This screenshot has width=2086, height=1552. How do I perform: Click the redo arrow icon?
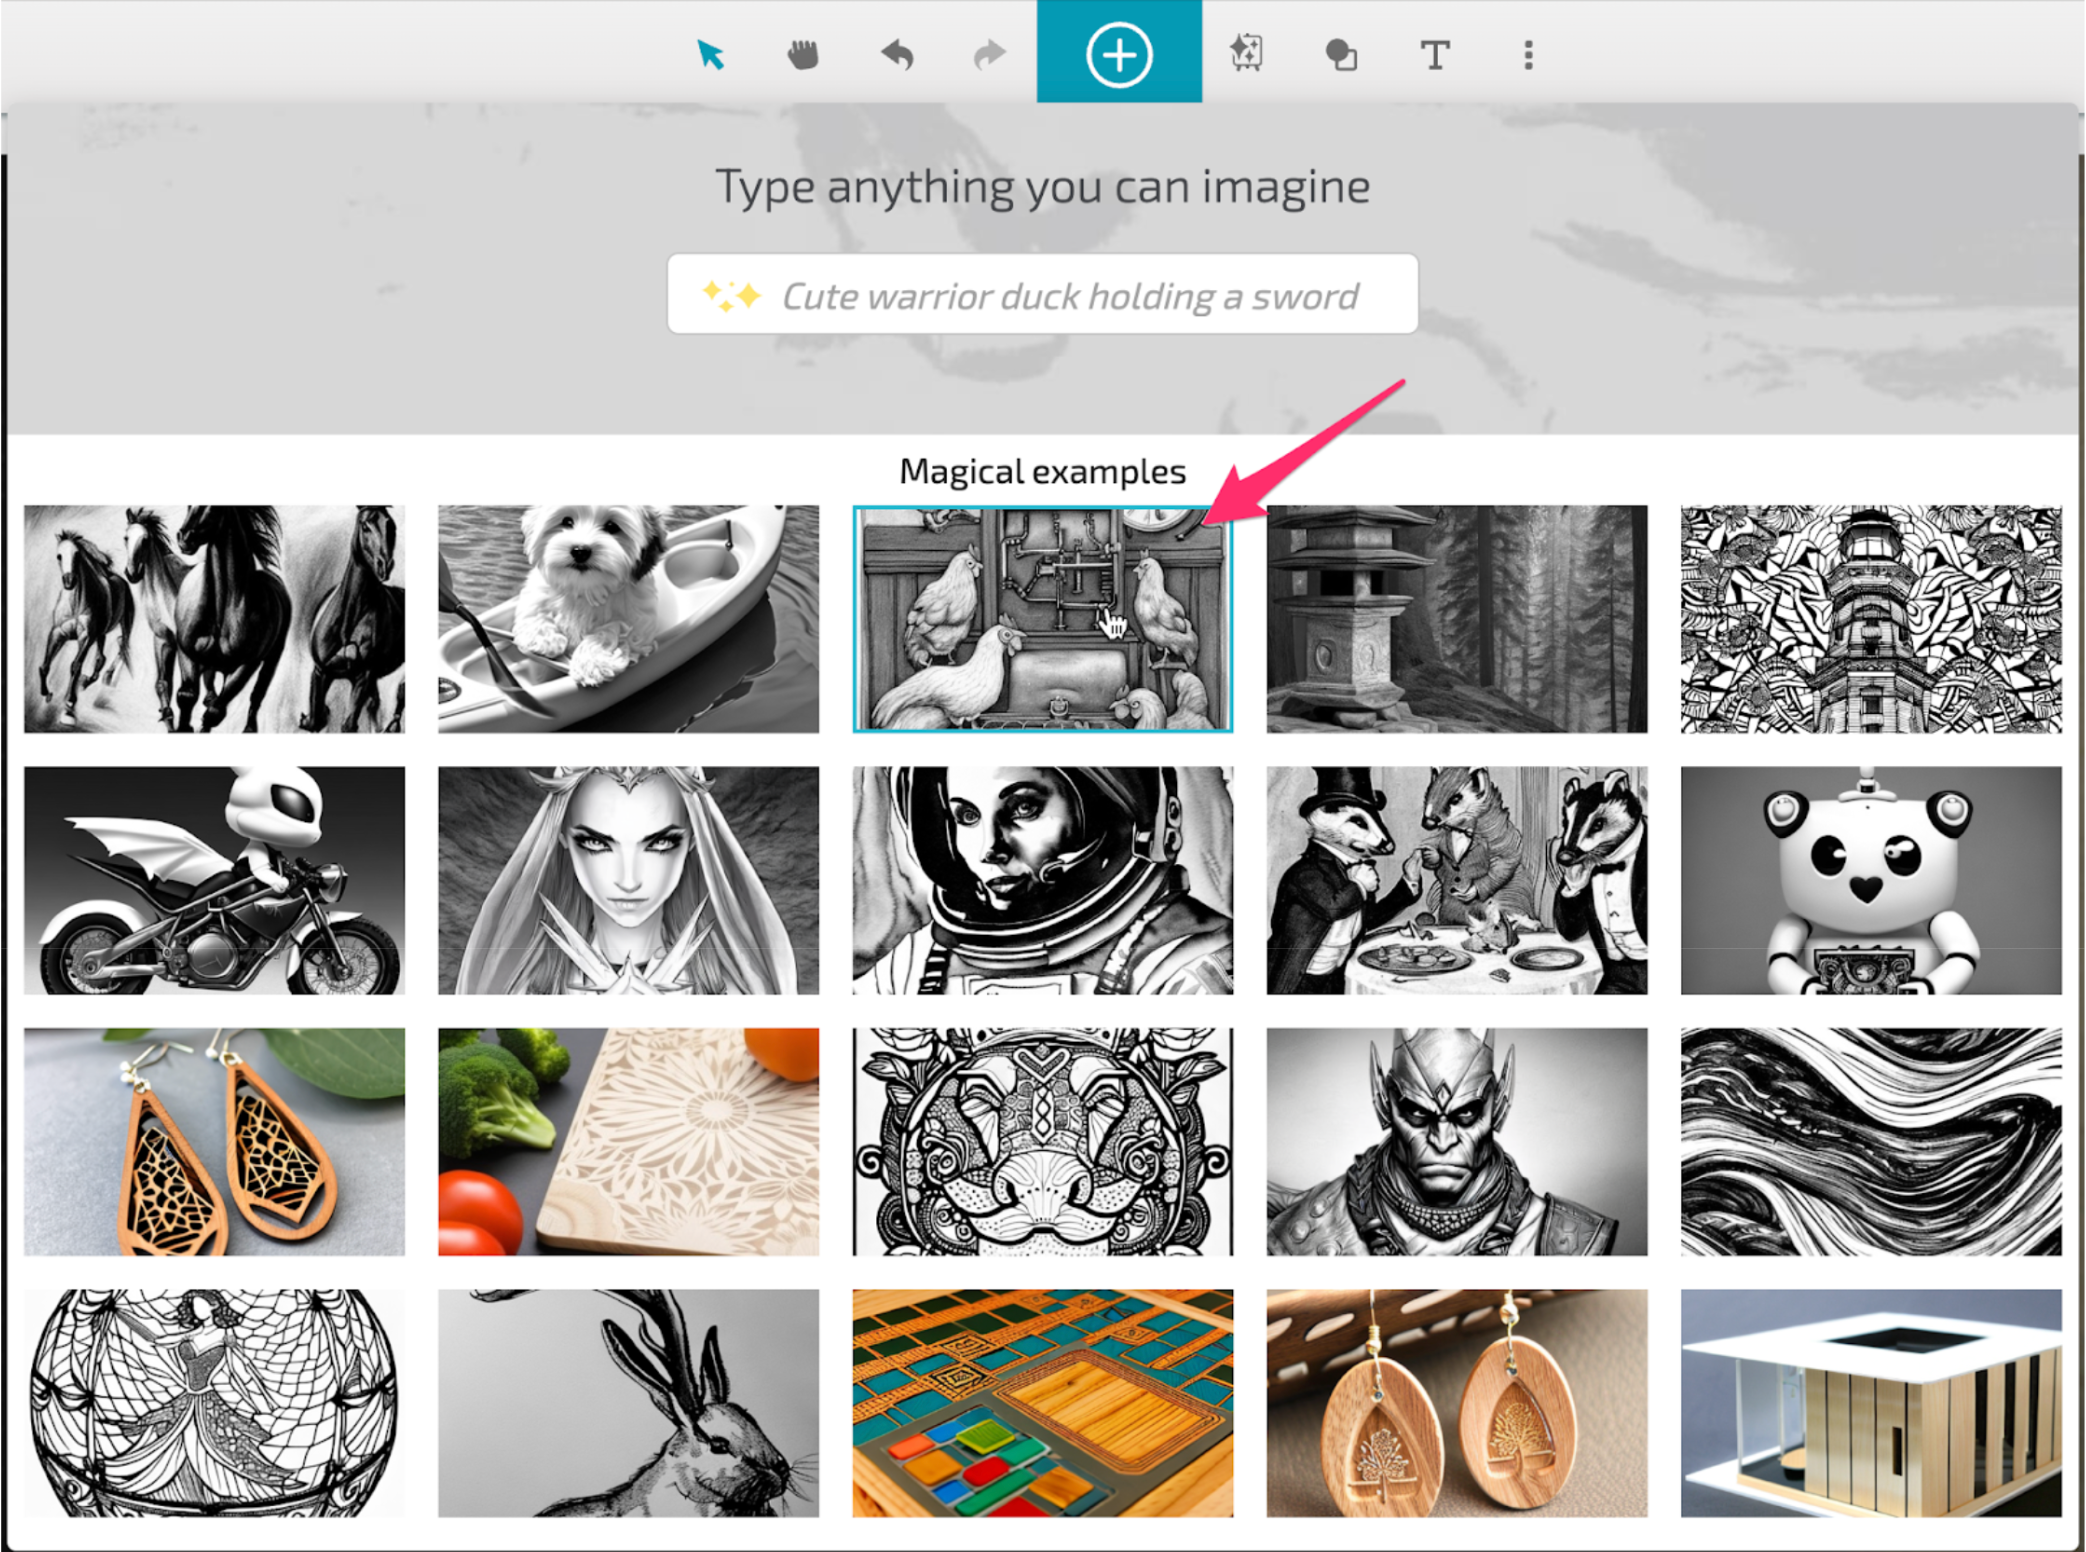pos(989,54)
